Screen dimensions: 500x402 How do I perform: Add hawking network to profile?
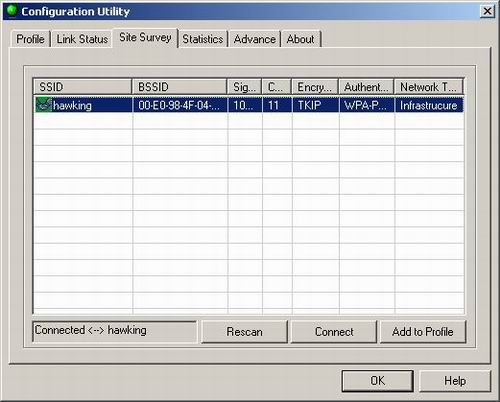[x=423, y=332]
